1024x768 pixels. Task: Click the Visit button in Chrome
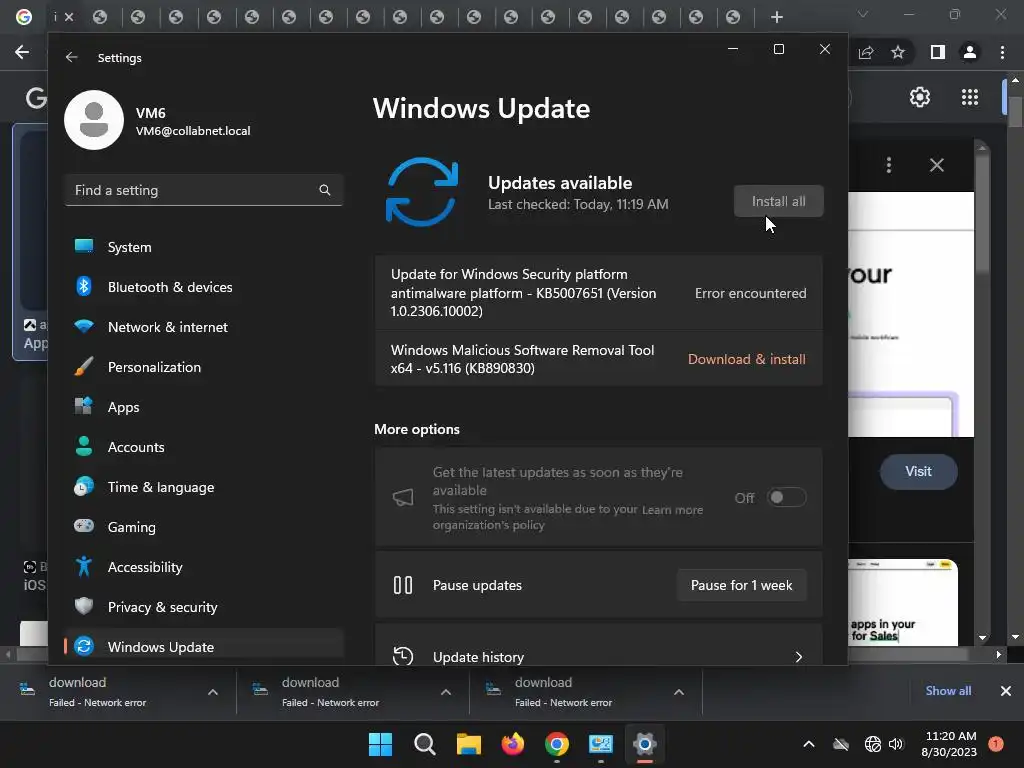tap(918, 472)
